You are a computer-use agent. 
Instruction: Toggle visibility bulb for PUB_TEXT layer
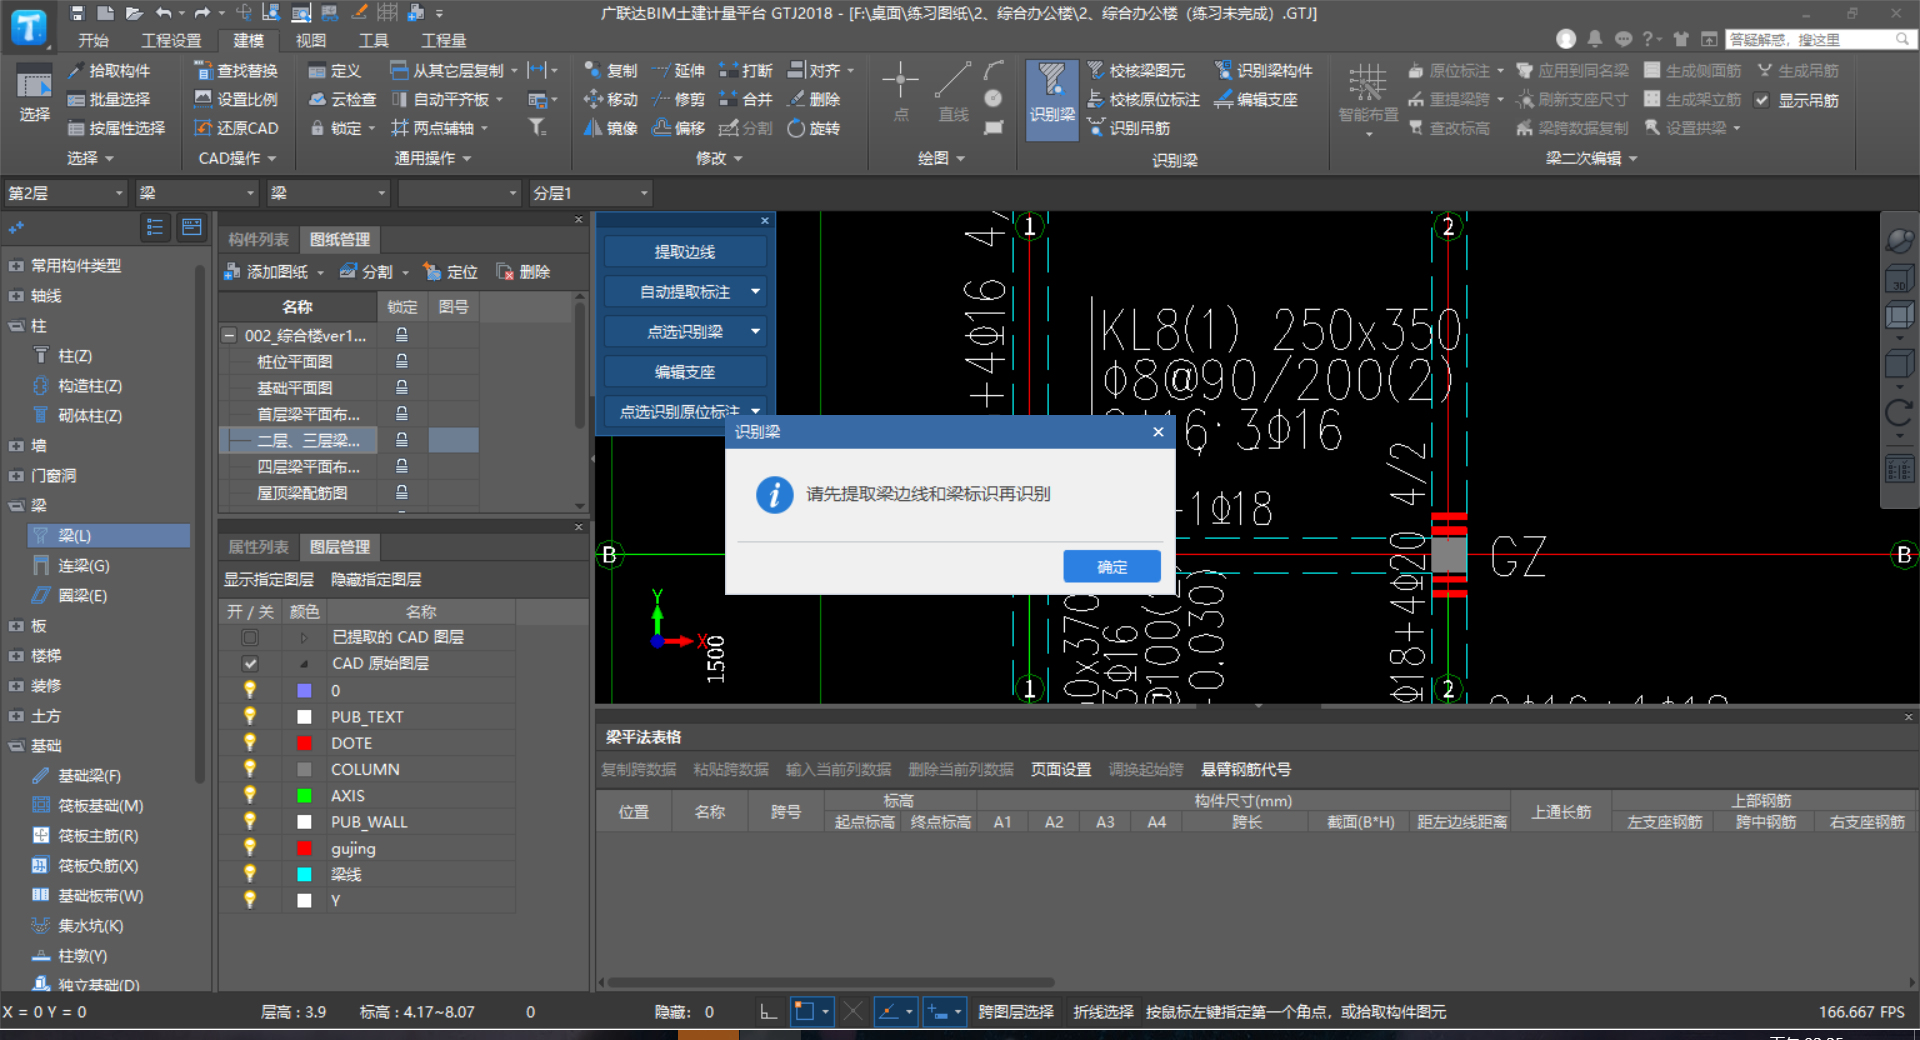[250, 716]
